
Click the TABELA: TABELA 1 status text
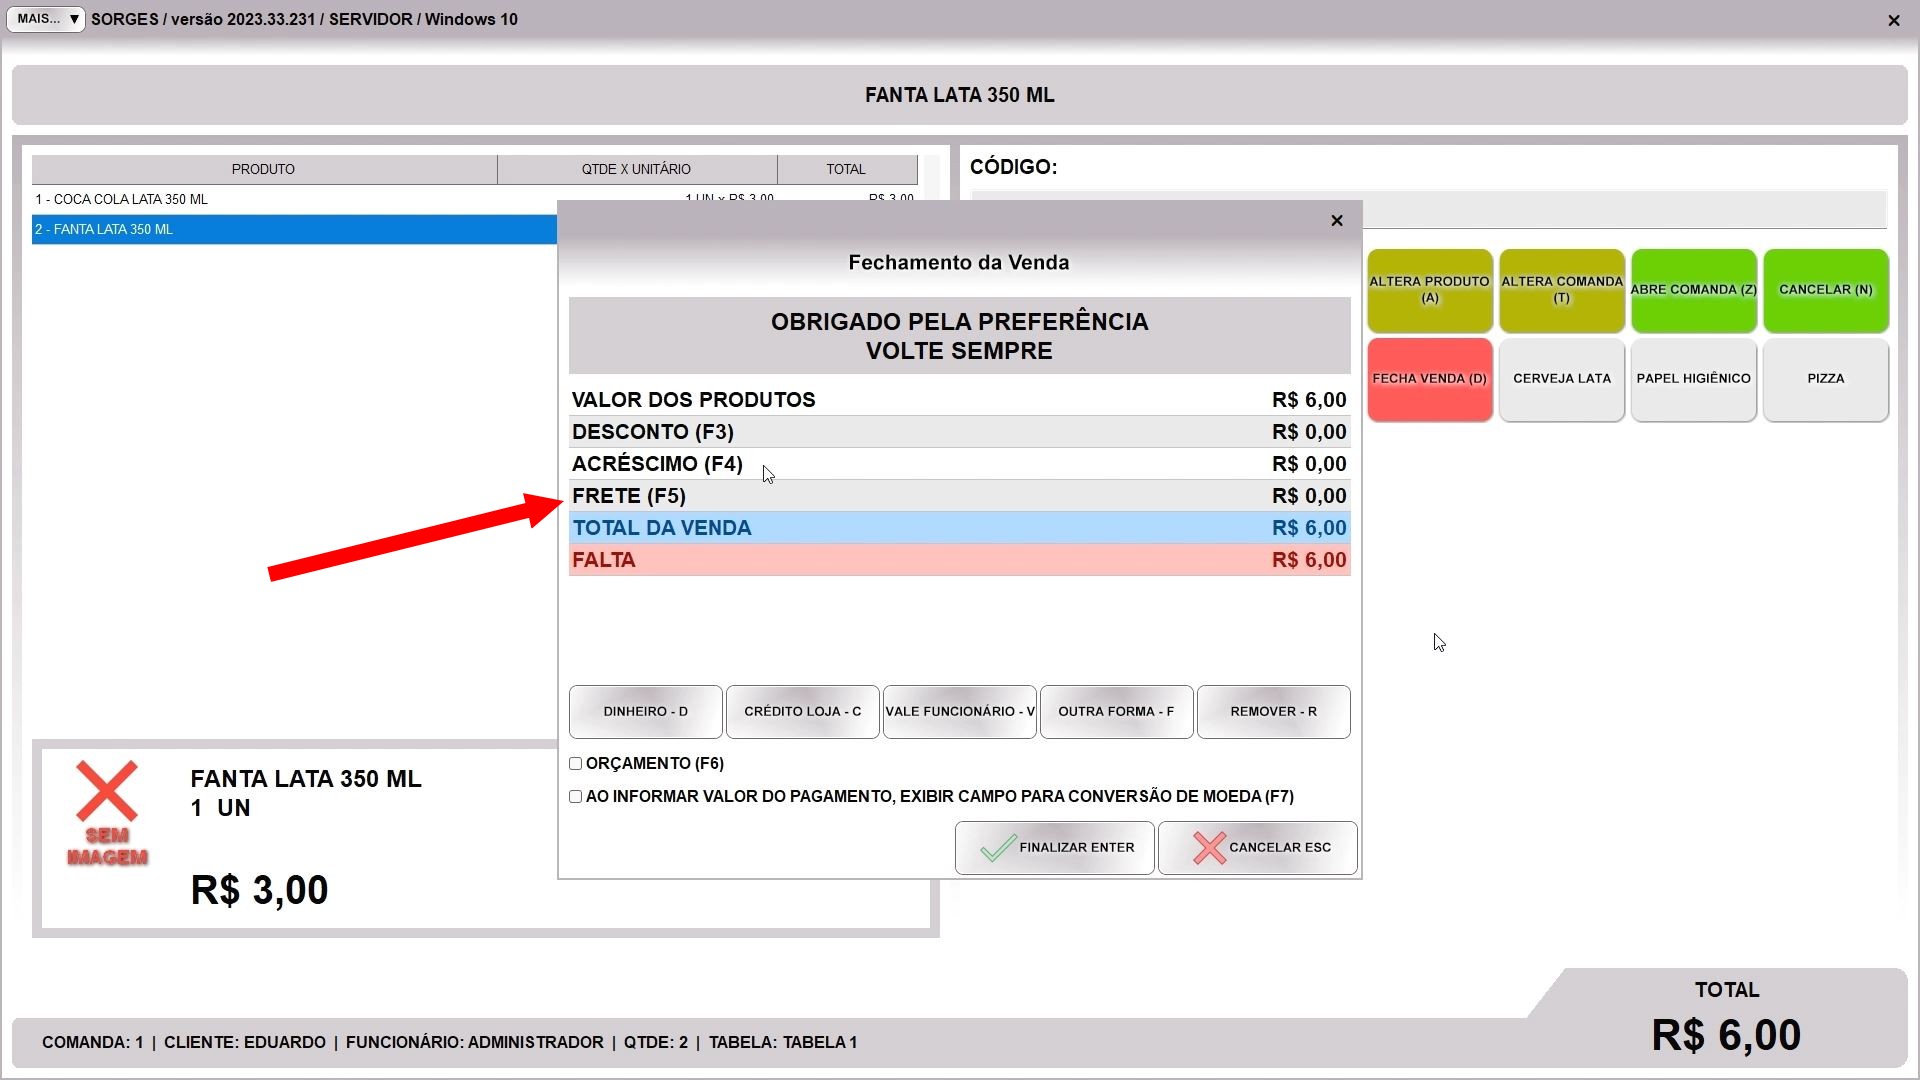pos(783,1043)
